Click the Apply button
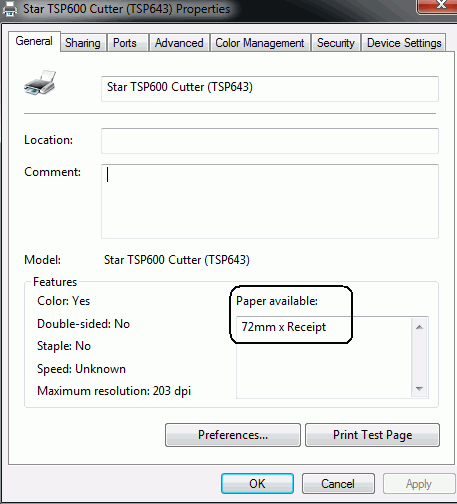The width and height of the screenshot is (457, 504). point(419,484)
